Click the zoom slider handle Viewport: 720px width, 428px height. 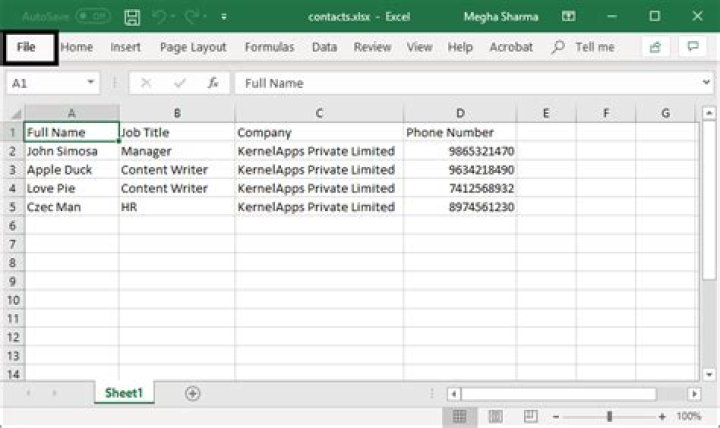coord(609,416)
